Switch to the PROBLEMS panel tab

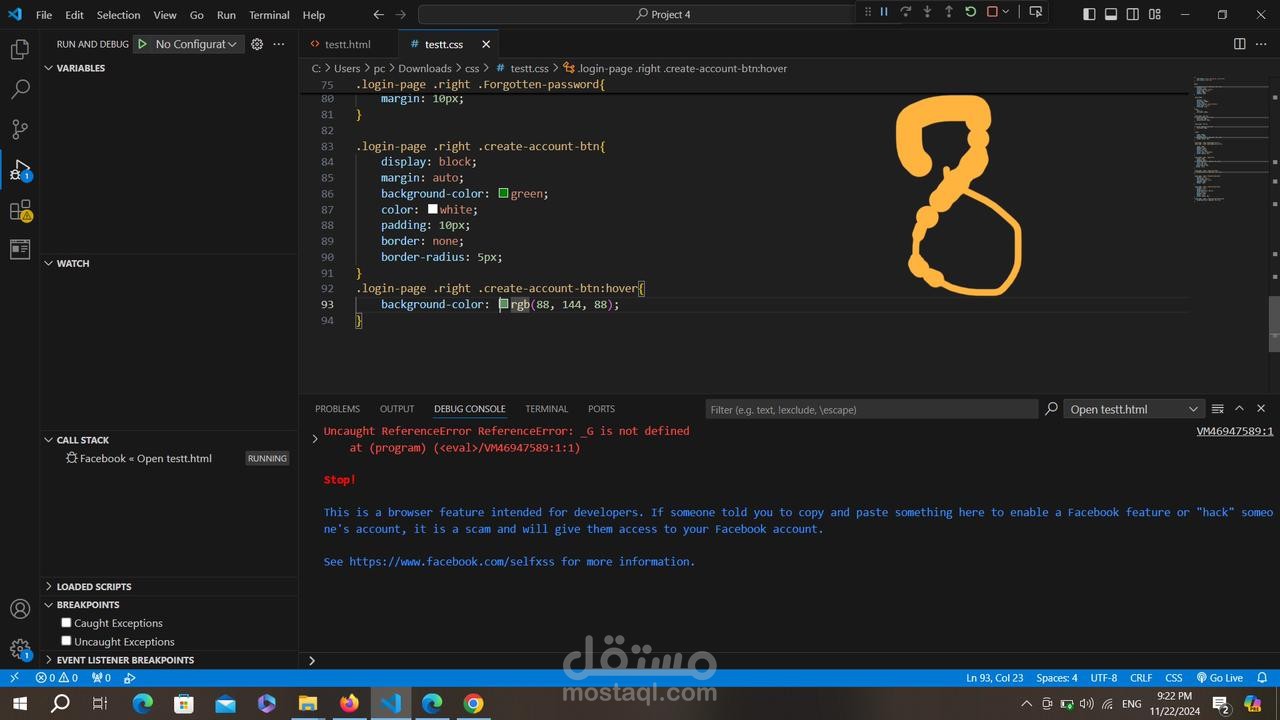[x=337, y=409]
